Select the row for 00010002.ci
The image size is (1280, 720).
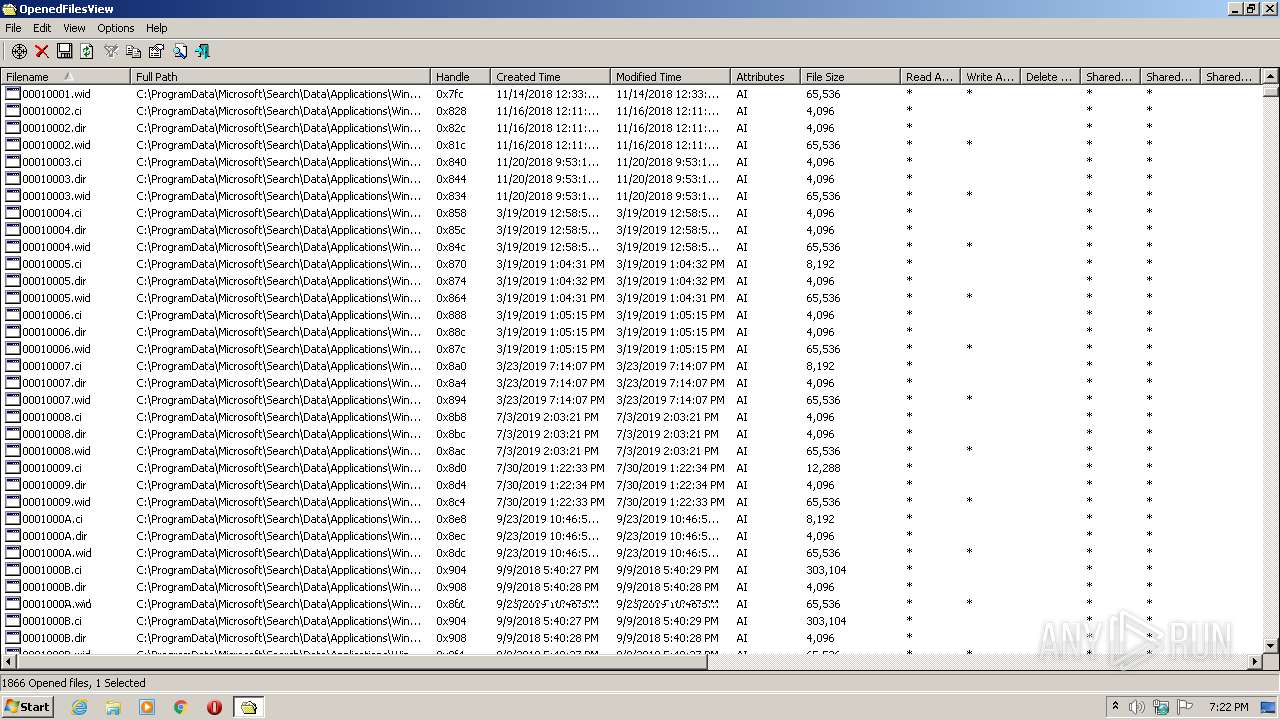click(x=631, y=111)
